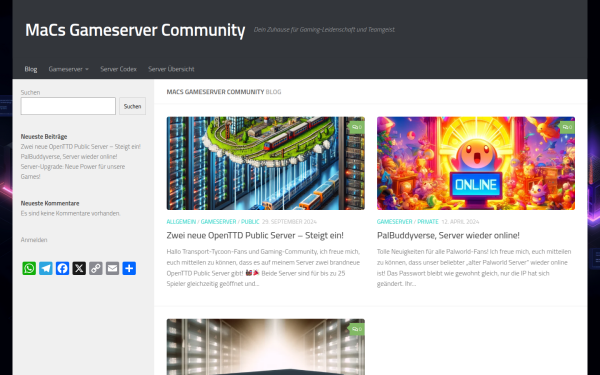Click the 'Neueste Beiträge' heading
Image resolution: width=600 pixels, height=375 pixels.
(44, 137)
